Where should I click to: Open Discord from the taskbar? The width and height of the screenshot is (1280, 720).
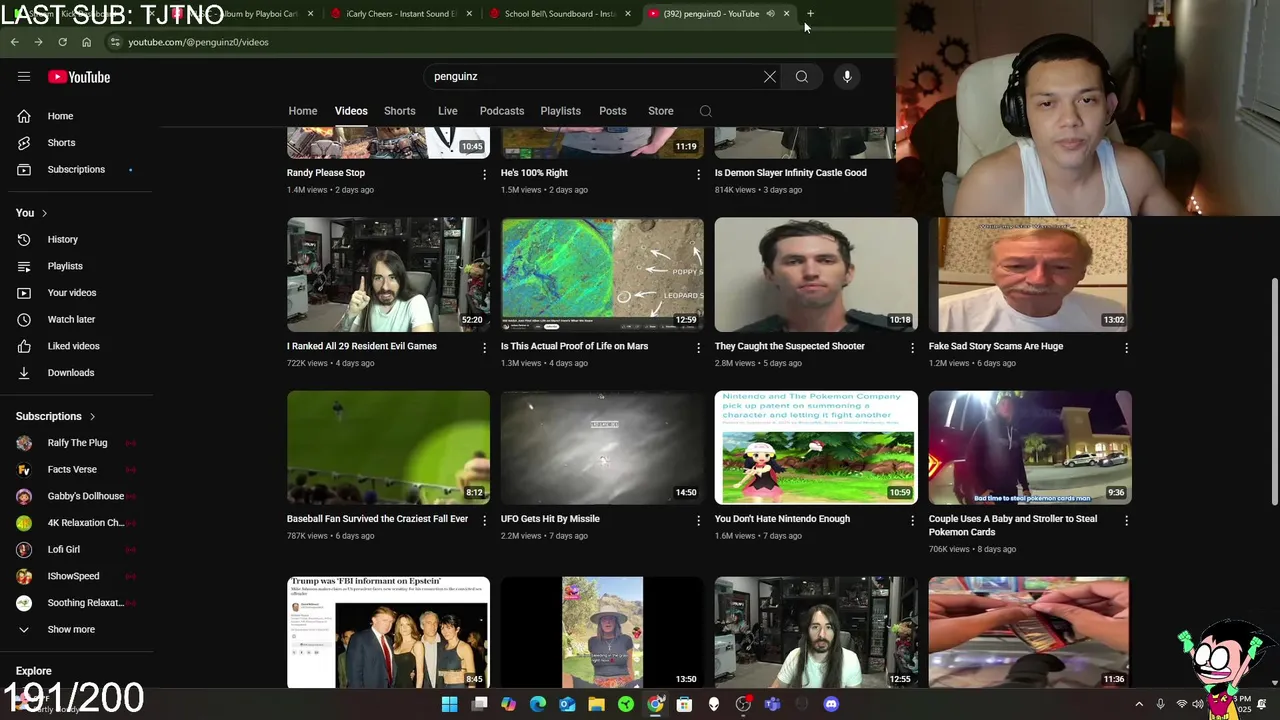831,704
